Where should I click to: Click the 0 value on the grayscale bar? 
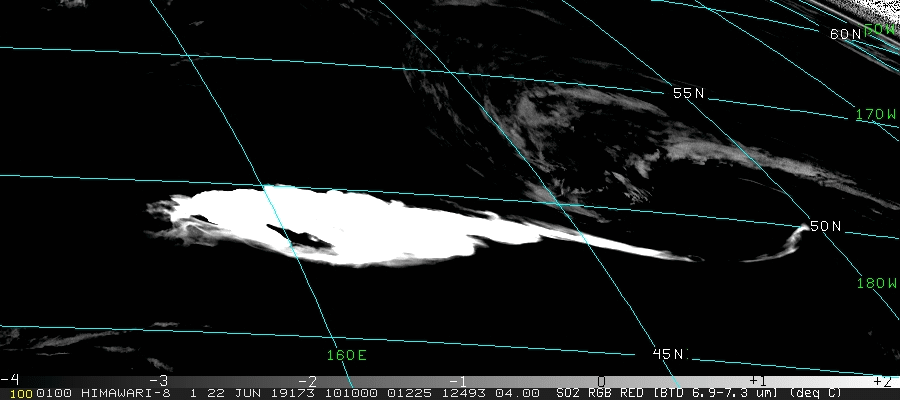(x=601, y=380)
